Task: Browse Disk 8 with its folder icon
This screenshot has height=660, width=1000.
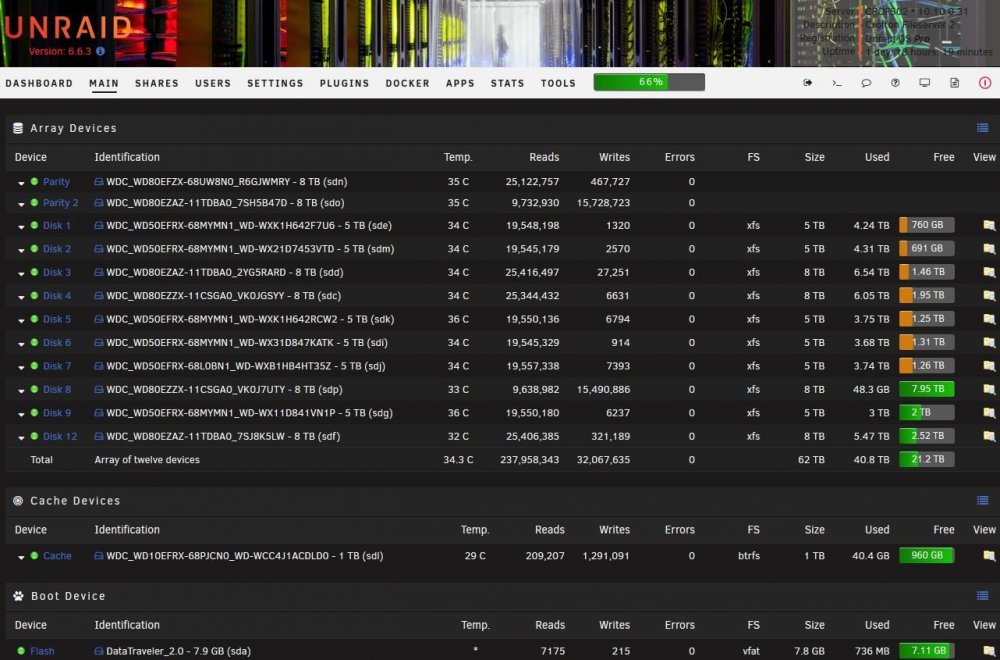Action: (x=989, y=389)
